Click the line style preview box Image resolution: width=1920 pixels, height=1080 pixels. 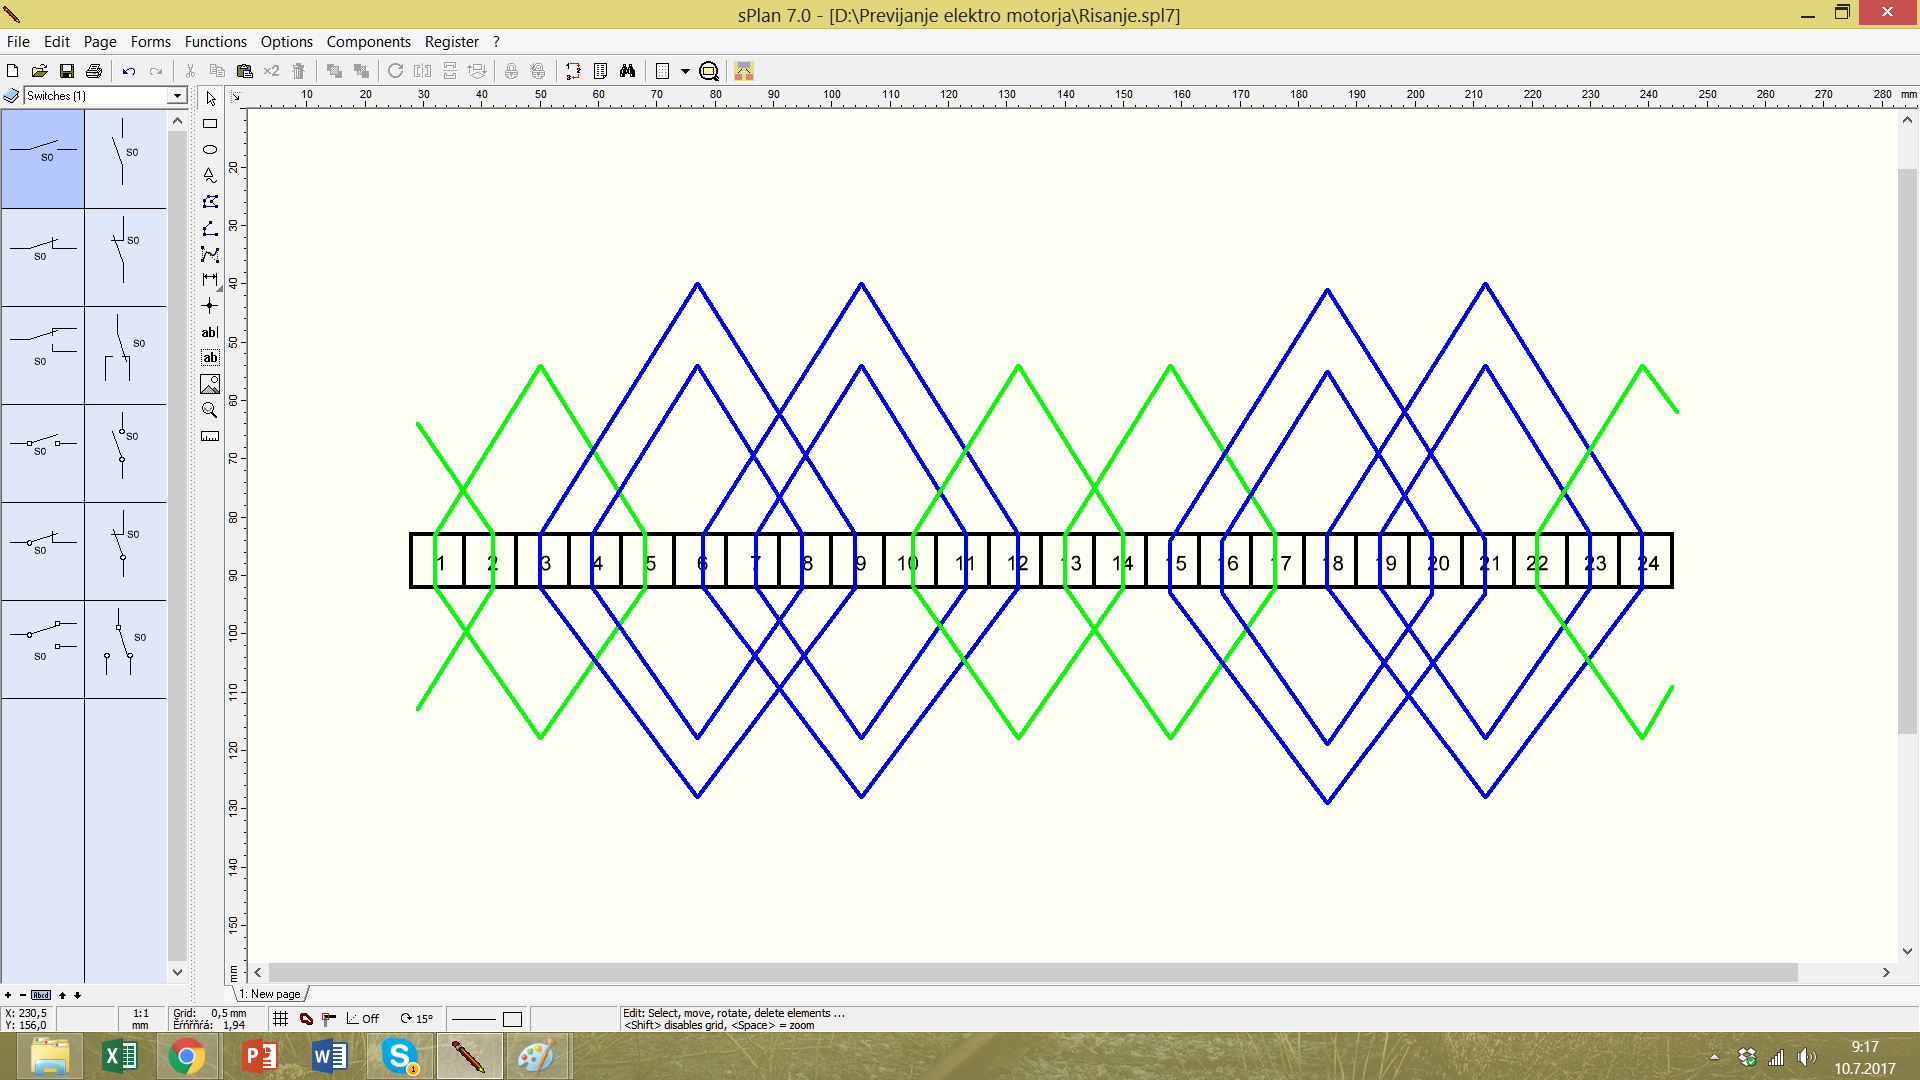tap(474, 1019)
